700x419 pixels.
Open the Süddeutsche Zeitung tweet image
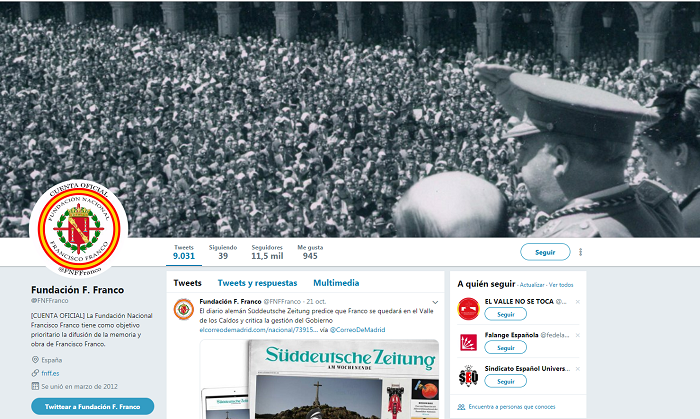coord(319,379)
